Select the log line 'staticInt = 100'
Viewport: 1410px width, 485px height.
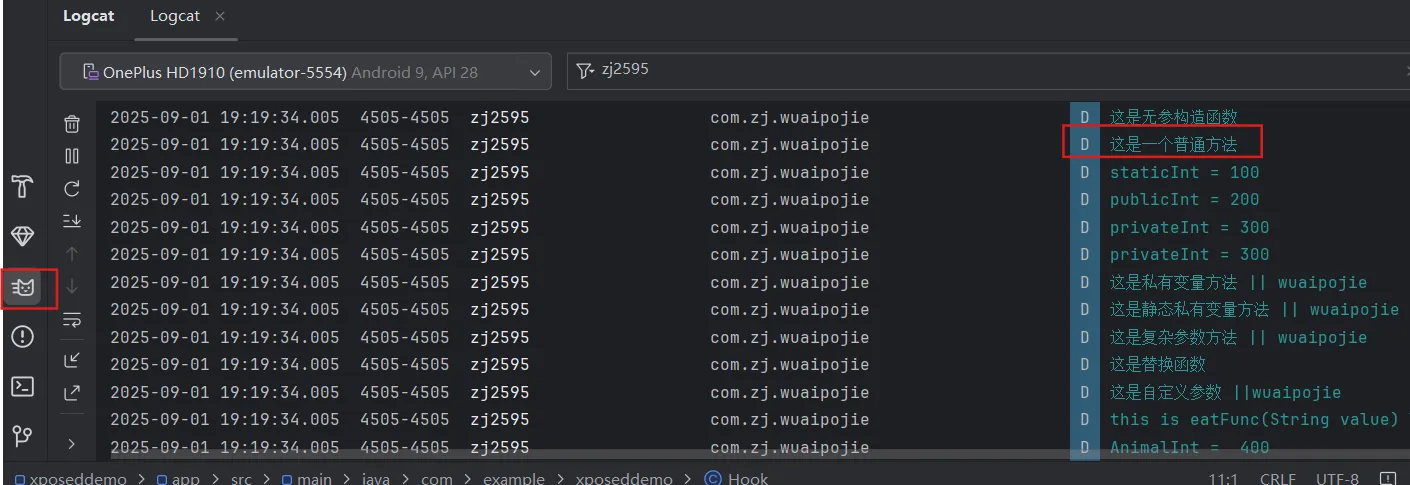click(x=1184, y=172)
